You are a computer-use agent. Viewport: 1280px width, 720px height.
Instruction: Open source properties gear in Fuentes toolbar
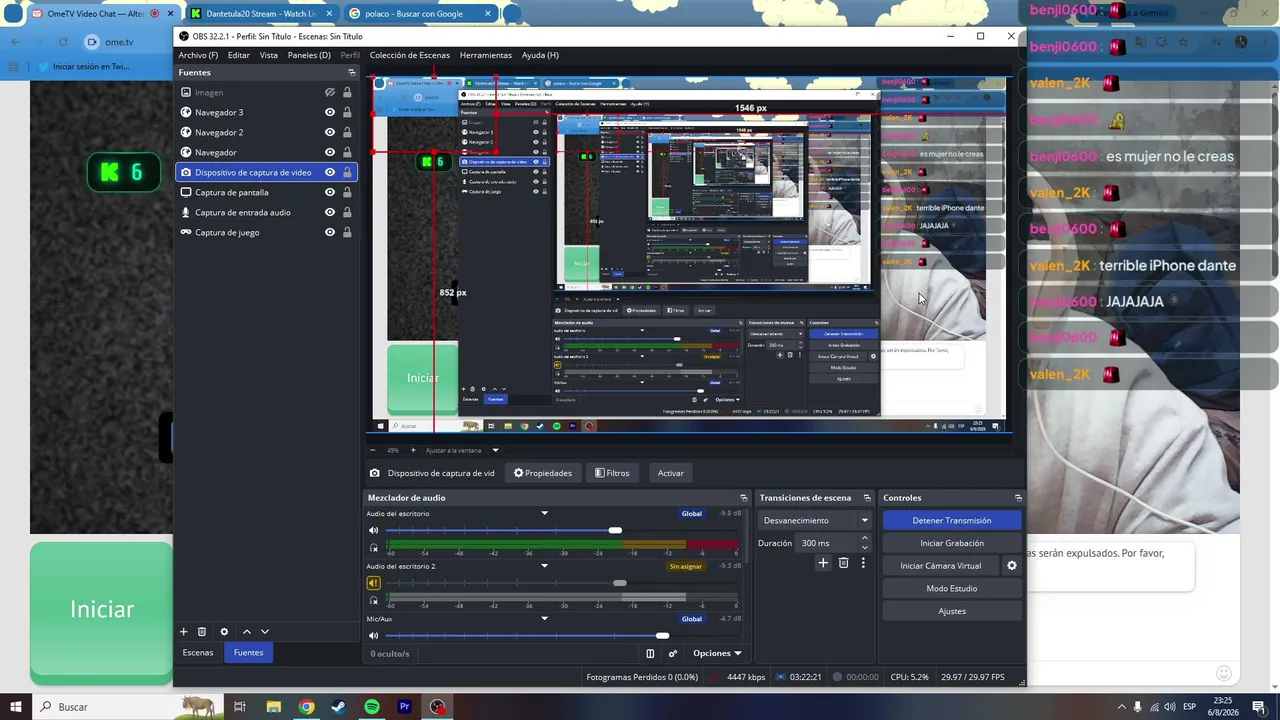point(224,632)
